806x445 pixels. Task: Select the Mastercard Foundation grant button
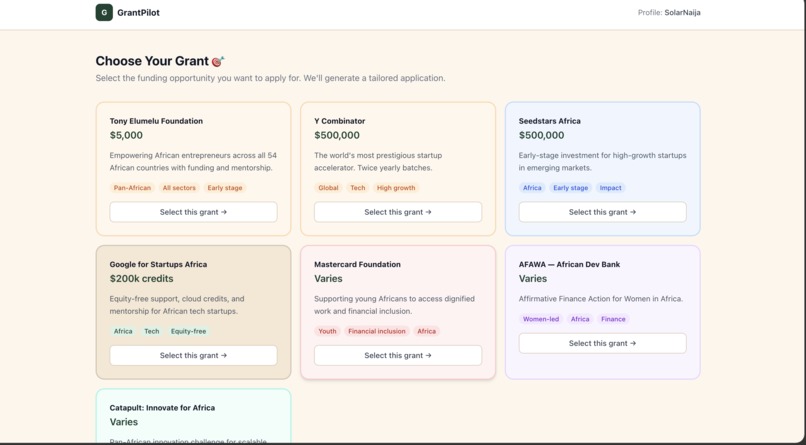(x=398, y=355)
